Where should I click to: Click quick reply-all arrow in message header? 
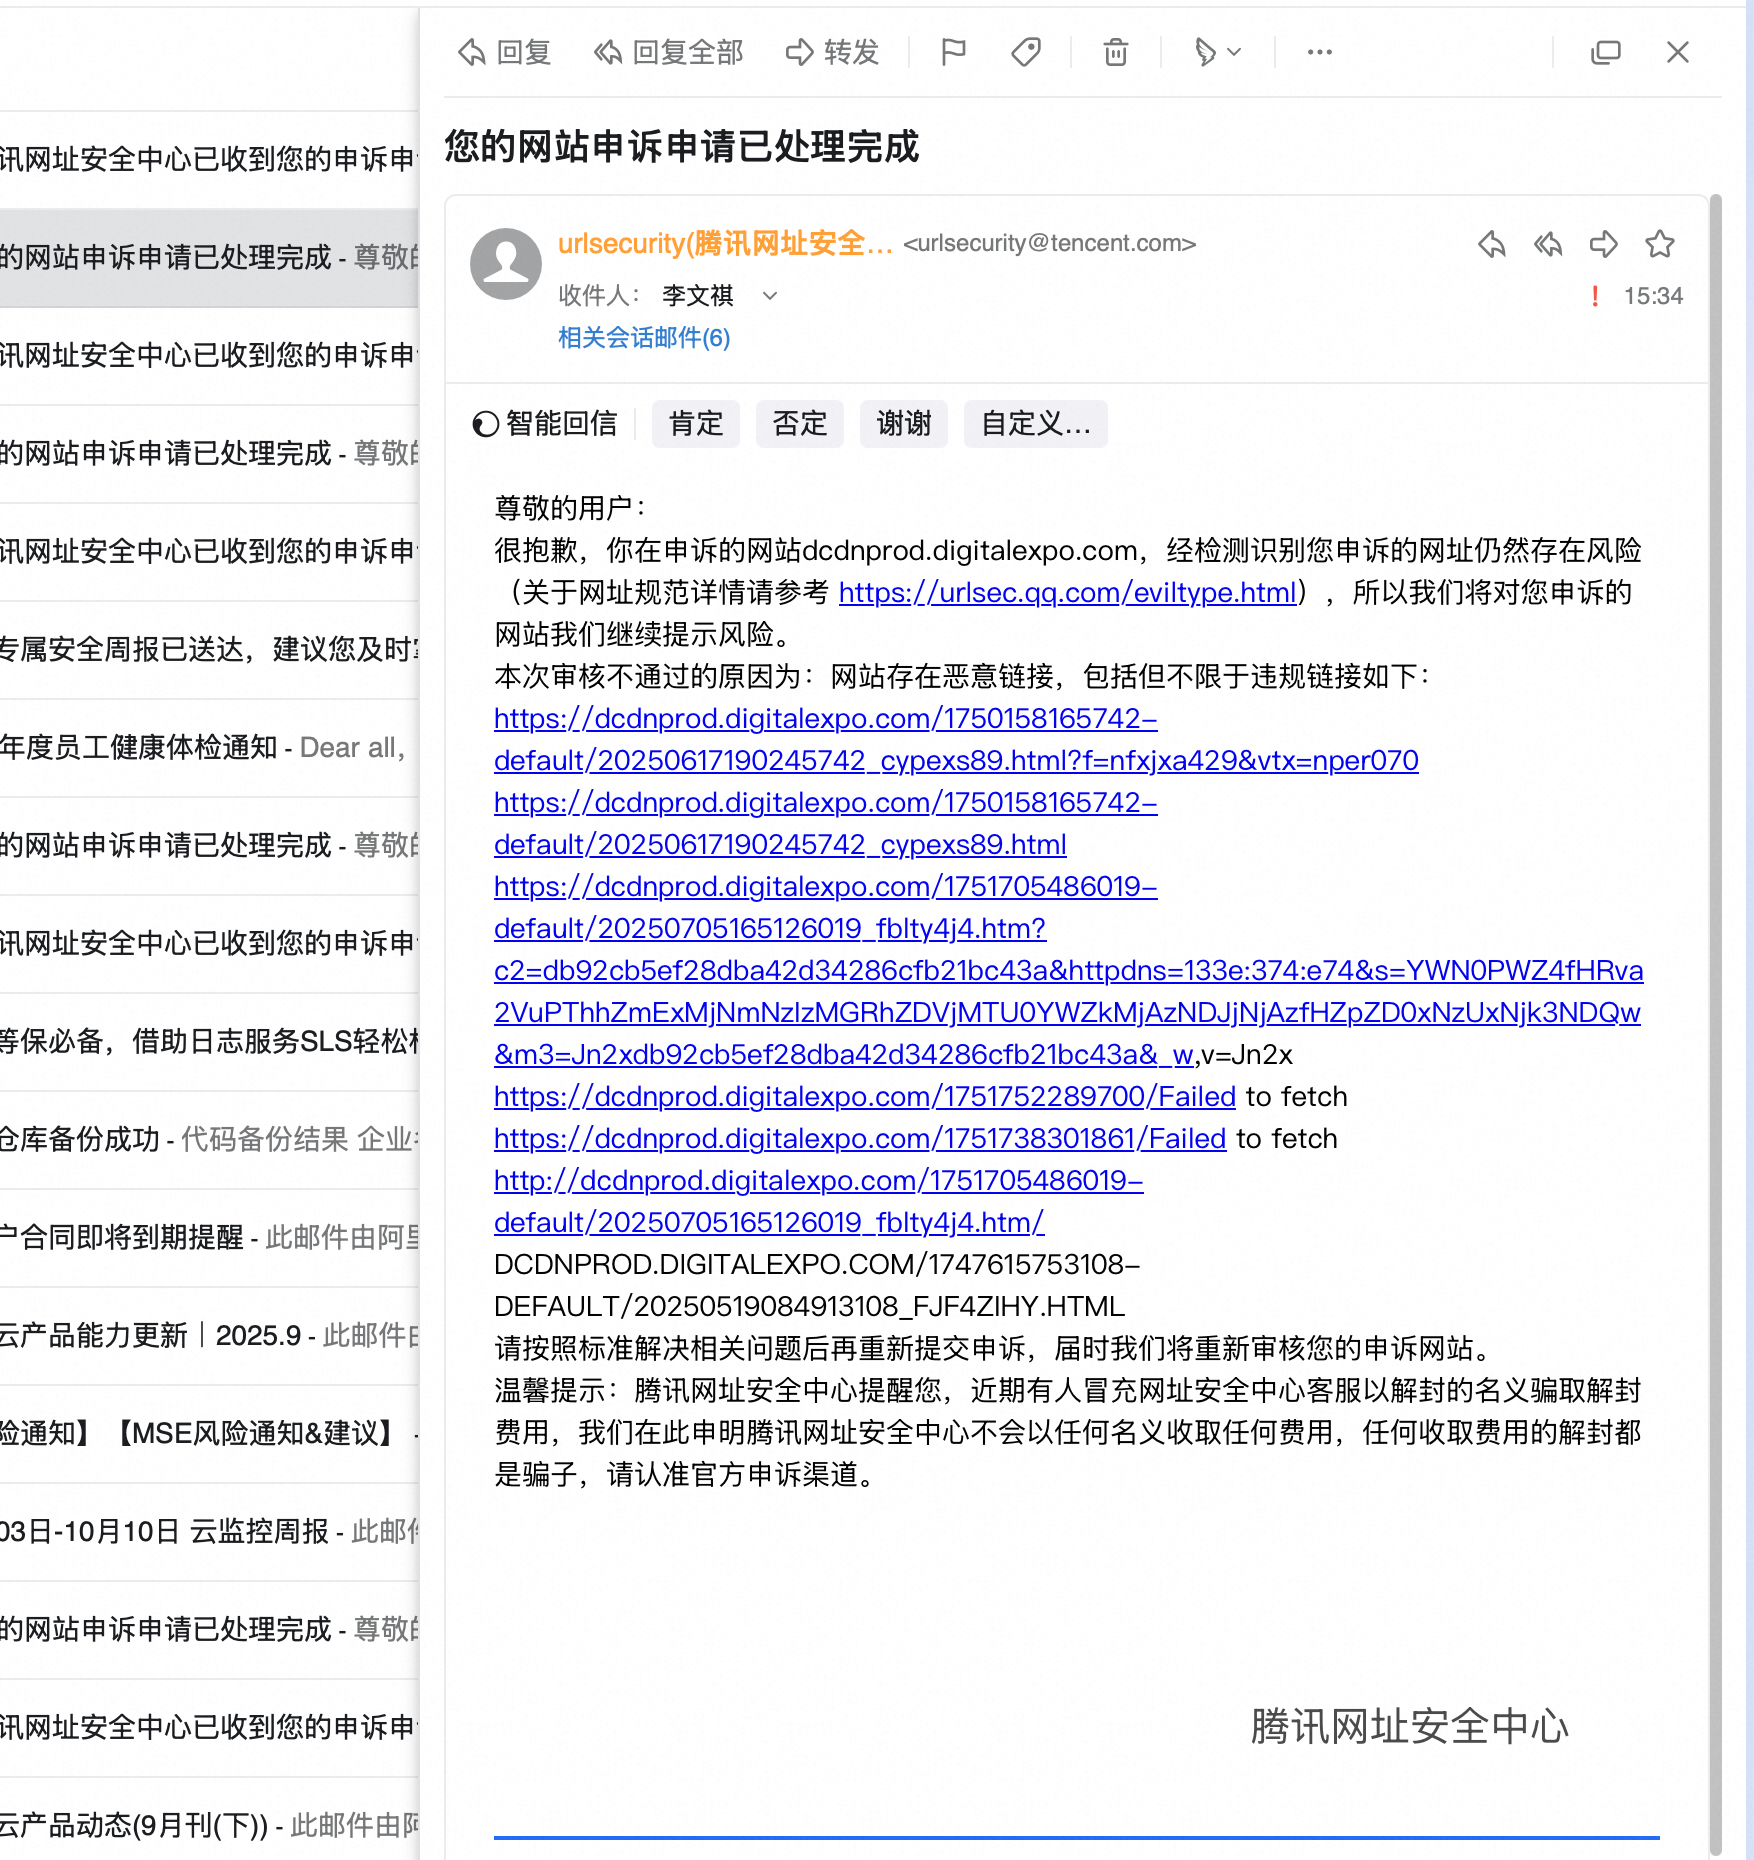(x=1548, y=244)
